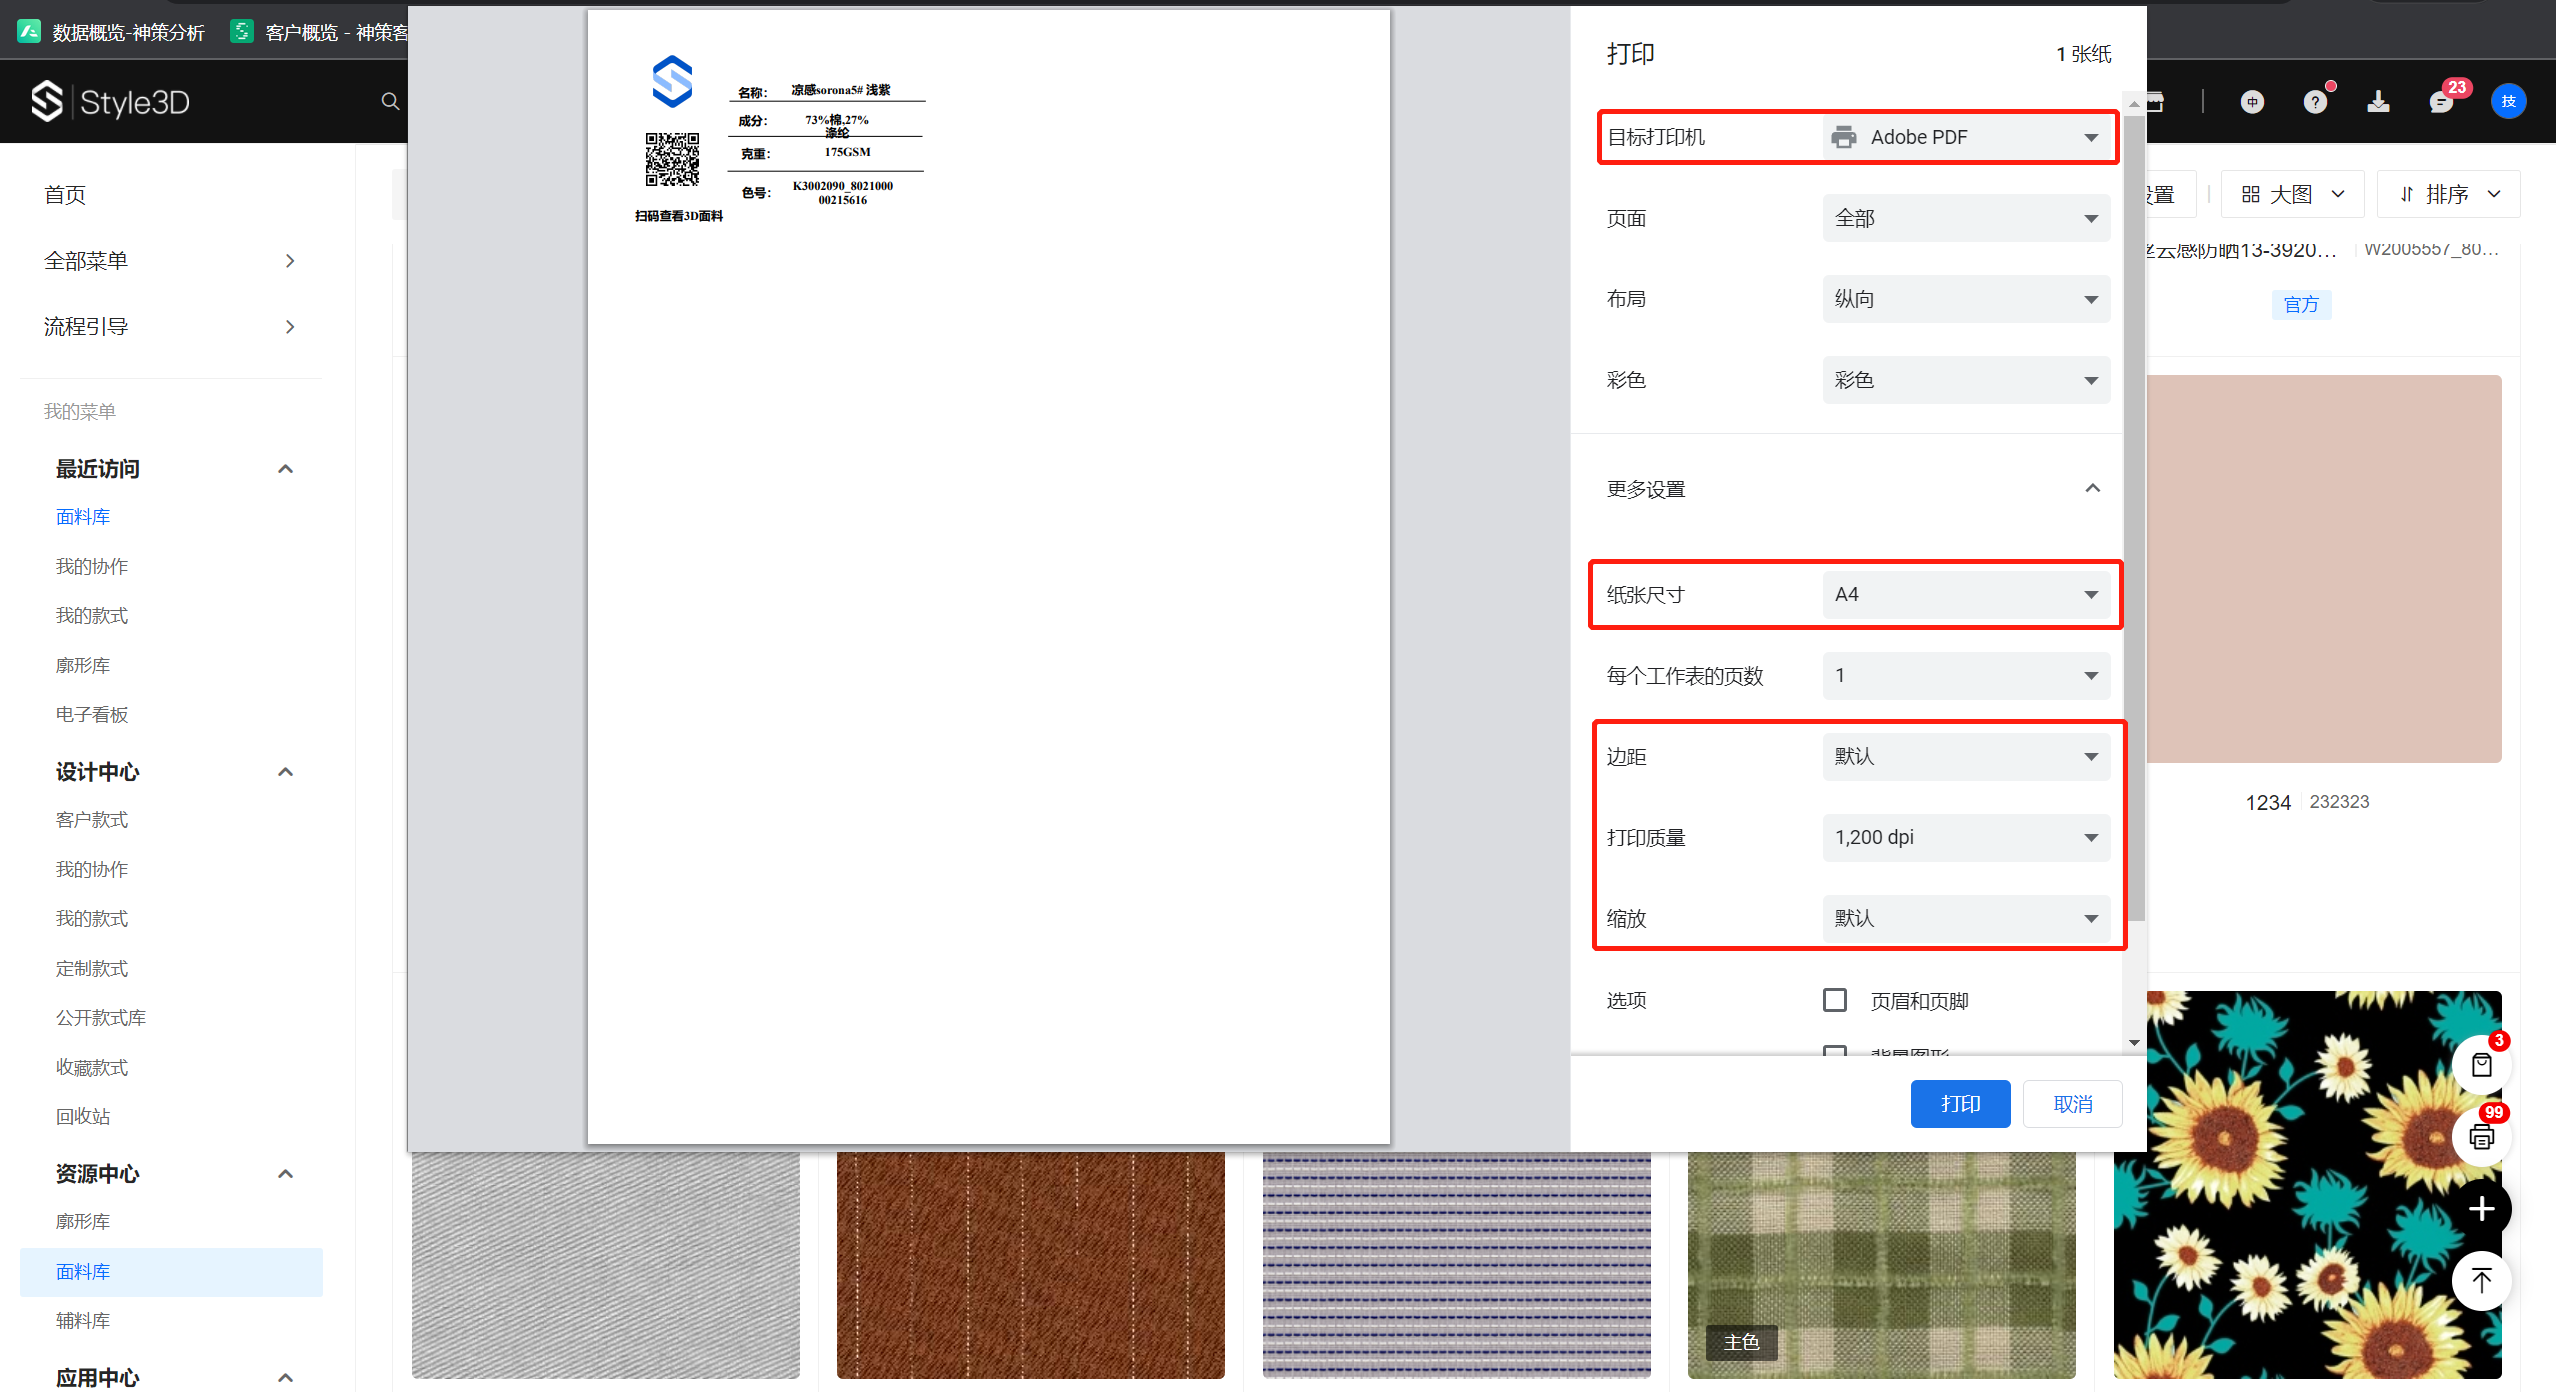Screen dimensions: 2556x1392
Task: Select 辅料库 under 资源中心
Action: [x=83, y=1321]
